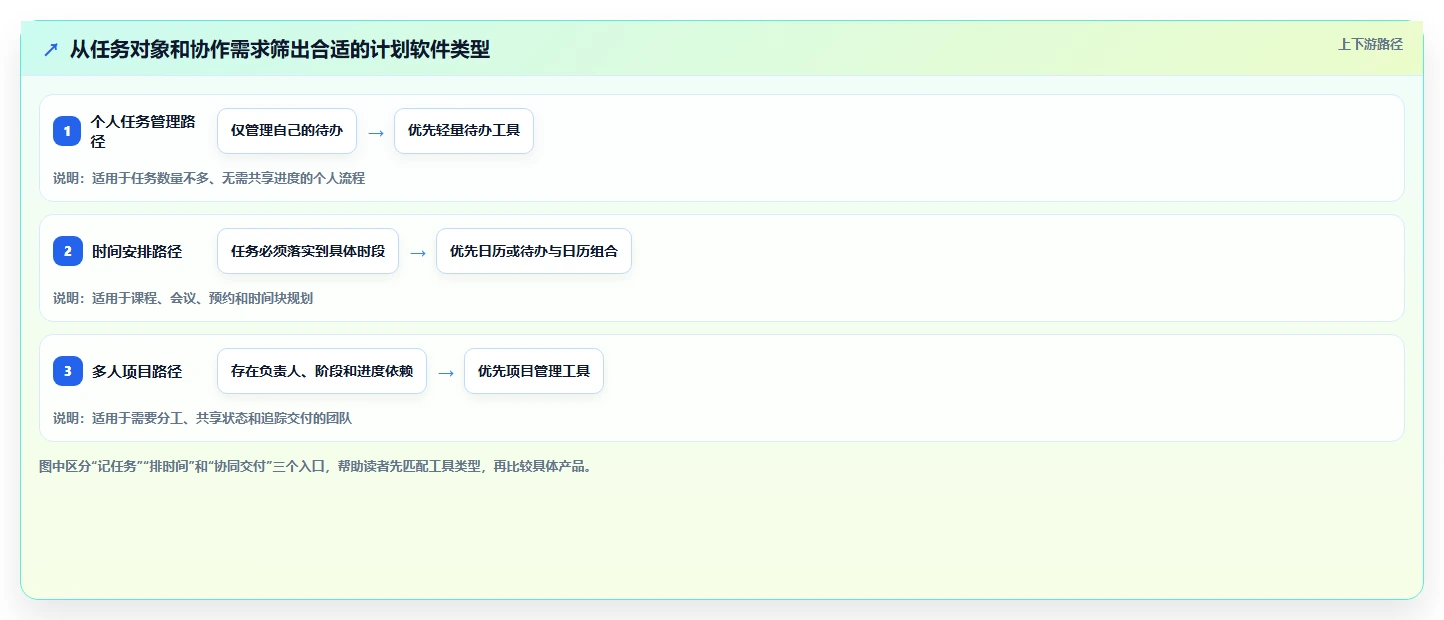Viewport: 1444px width, 620px height.
Task: Click the 时间安排路径 heading
Action: pyautogui.click(x=137, y=251)
